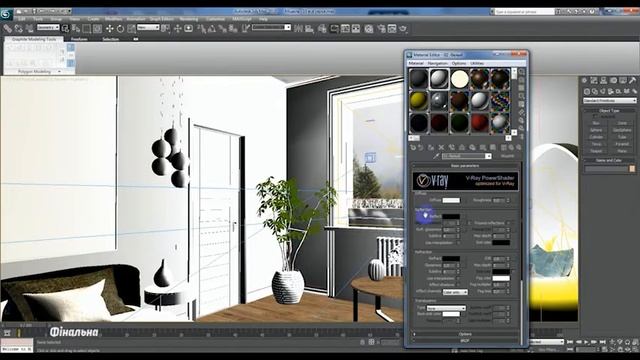The image size is (640, 360).
Task: Toggle Background icon beside sample slots
Action: [x=522, y=88]
